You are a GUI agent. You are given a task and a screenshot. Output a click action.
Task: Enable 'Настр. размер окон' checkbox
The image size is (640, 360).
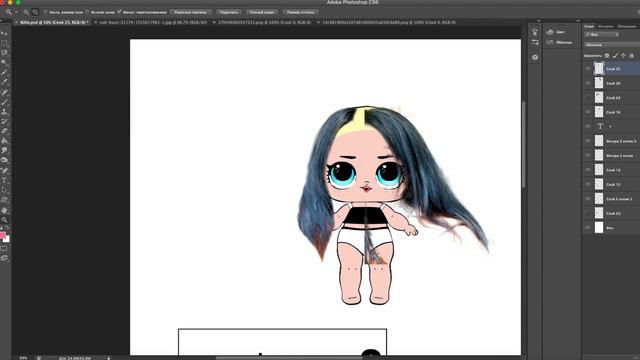[45, 12]
